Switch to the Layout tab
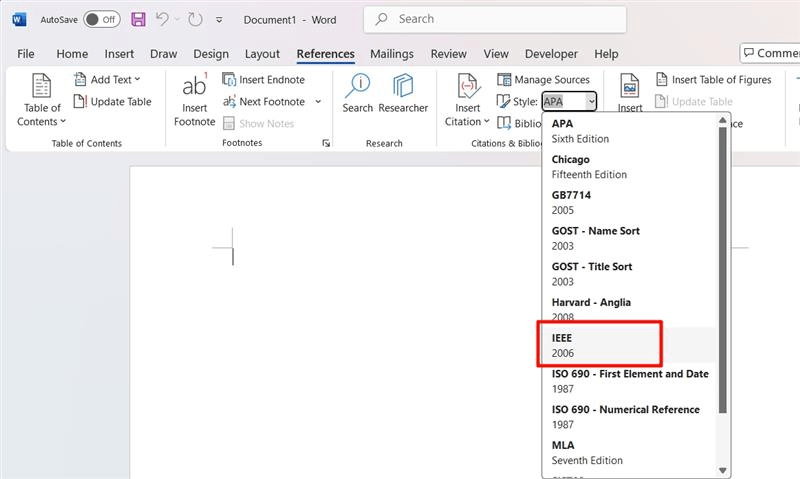The width and height of the screenshot is (800, 479). click(262, 54)
